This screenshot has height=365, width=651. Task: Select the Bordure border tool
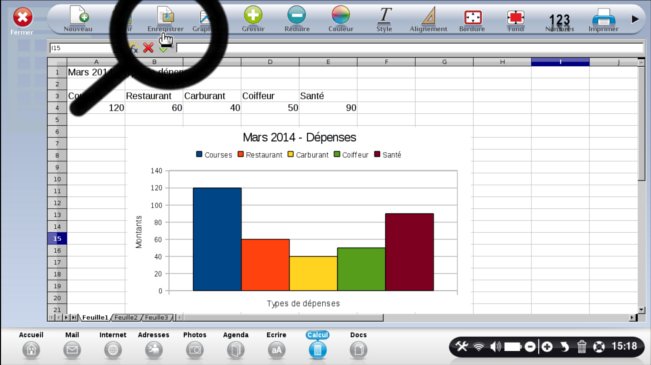tap(472, 17)
